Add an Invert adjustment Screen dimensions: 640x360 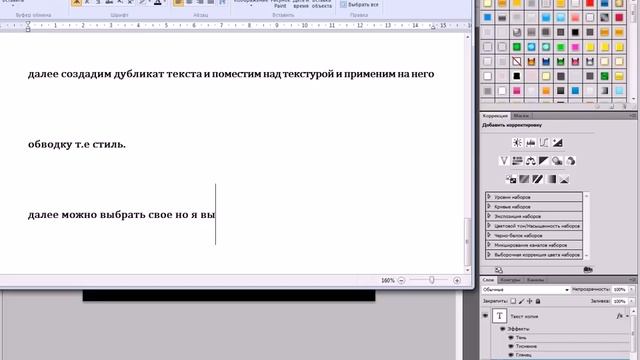pos(511,179)
